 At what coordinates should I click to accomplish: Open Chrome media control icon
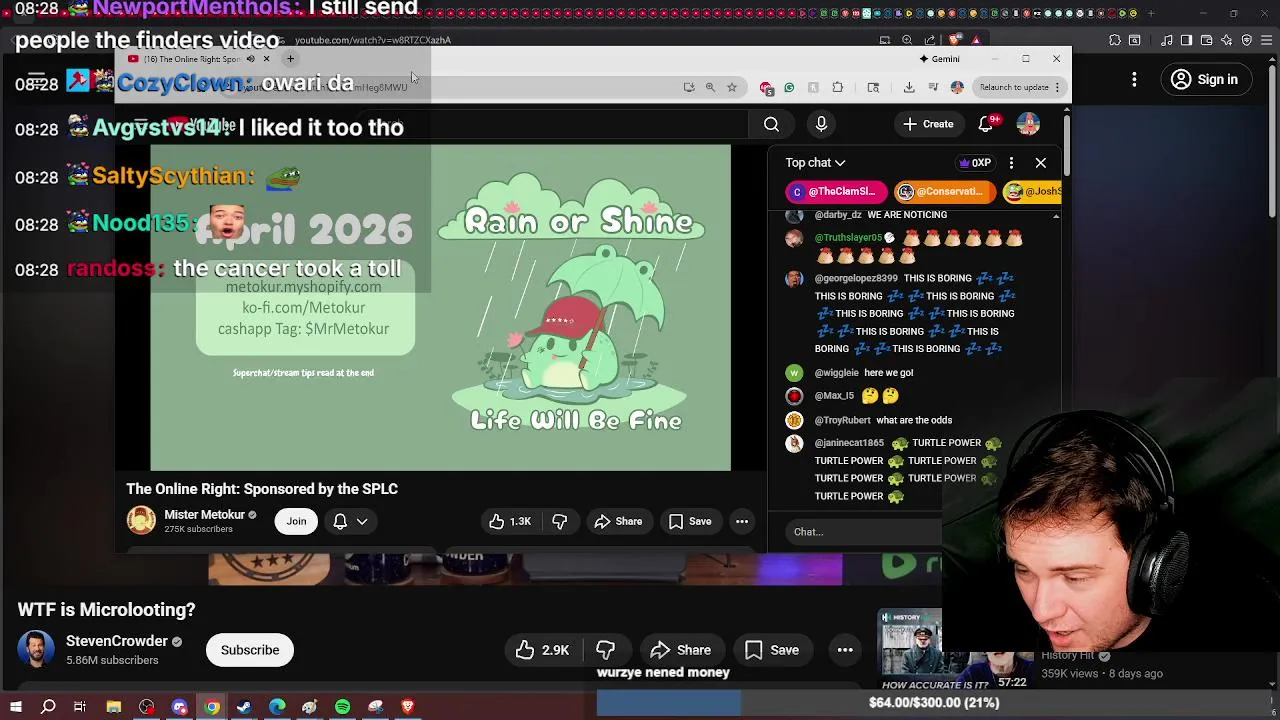tap(933, 87)
